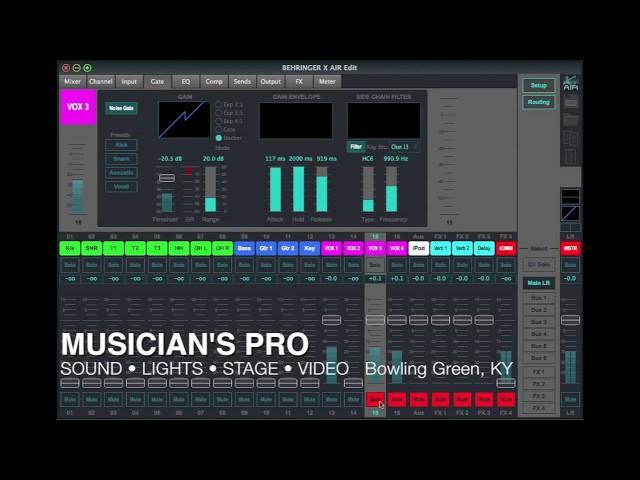This screenshot has height=480, width=640.
Task: Select the Bass channel label
Action: pos(244,248)
